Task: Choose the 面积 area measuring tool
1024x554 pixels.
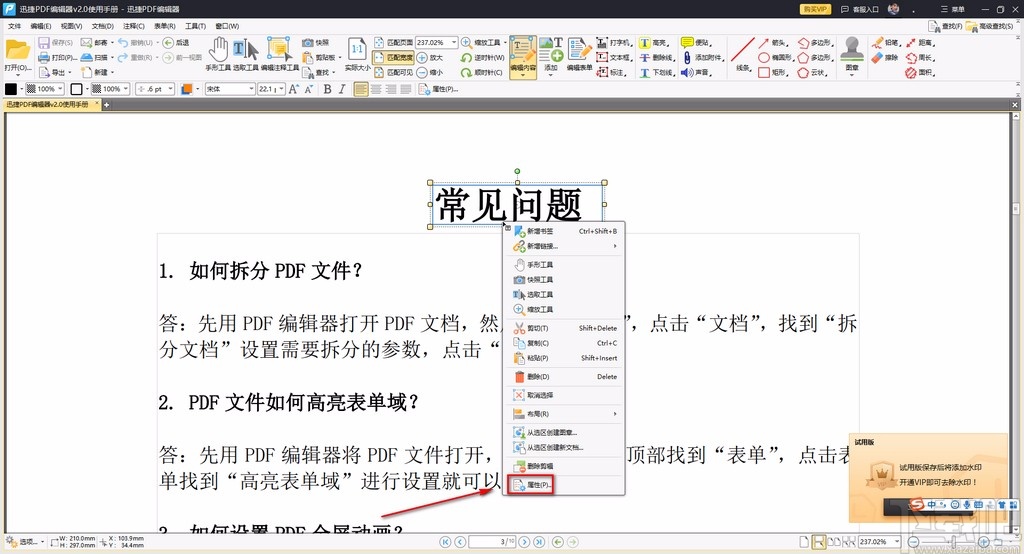Action: pyautogui.click(x=920, y=73)
